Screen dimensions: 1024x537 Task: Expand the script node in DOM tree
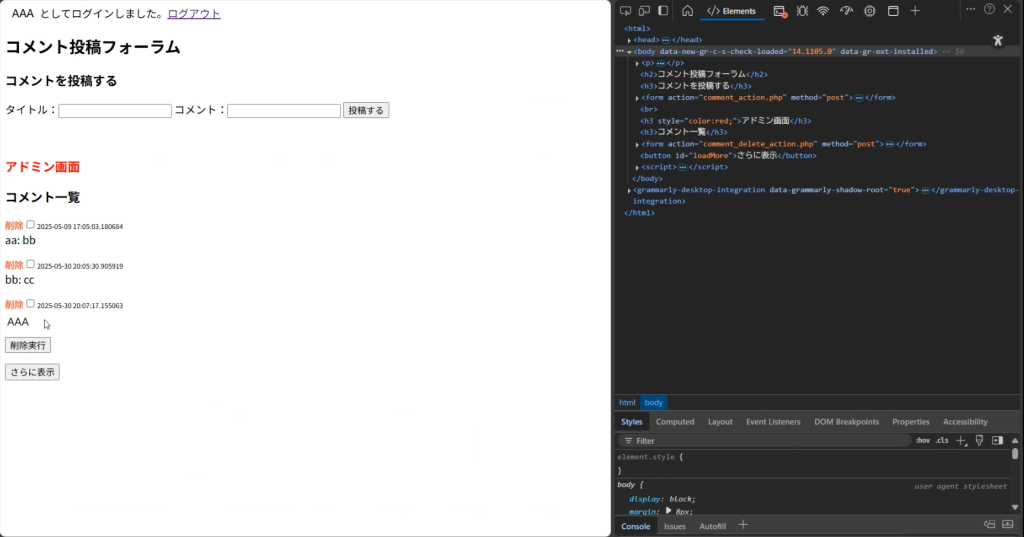[637, 167]
